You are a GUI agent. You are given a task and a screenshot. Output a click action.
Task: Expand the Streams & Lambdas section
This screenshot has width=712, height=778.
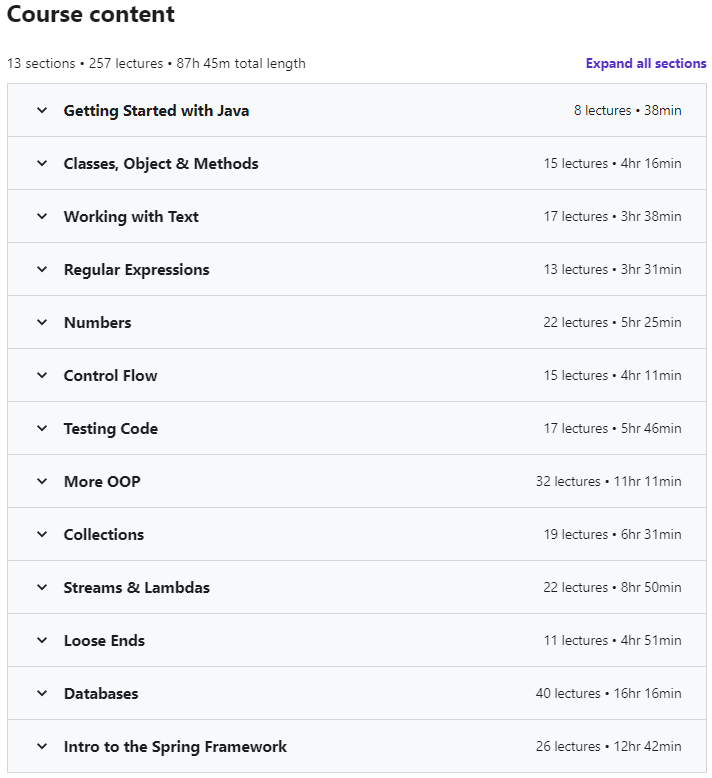pyautogui.click(x=137, y=588)
